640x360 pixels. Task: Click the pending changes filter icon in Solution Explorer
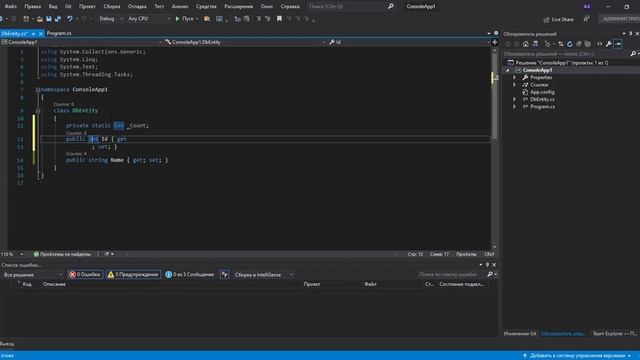coord(548,44)
